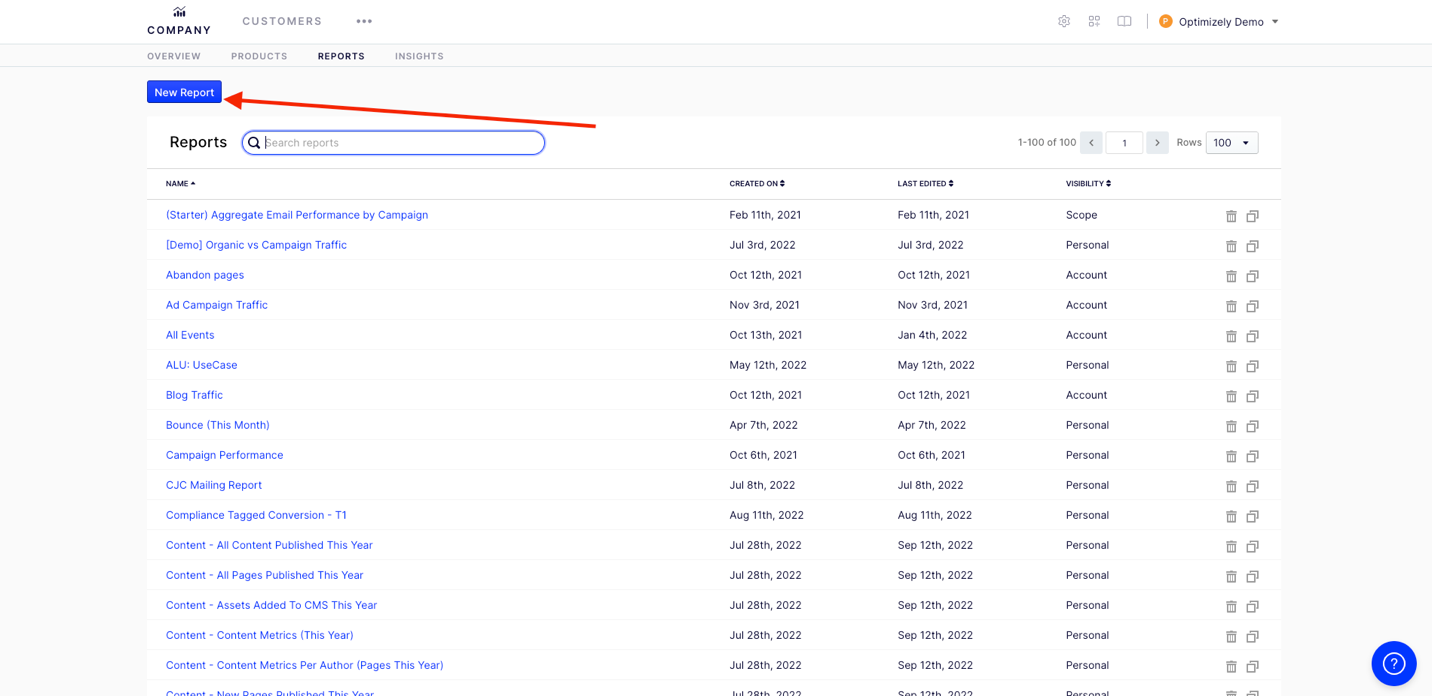Click the help question mark bubble
The height and width of the screenshot is (696, 1432).
coord(1393,663)
